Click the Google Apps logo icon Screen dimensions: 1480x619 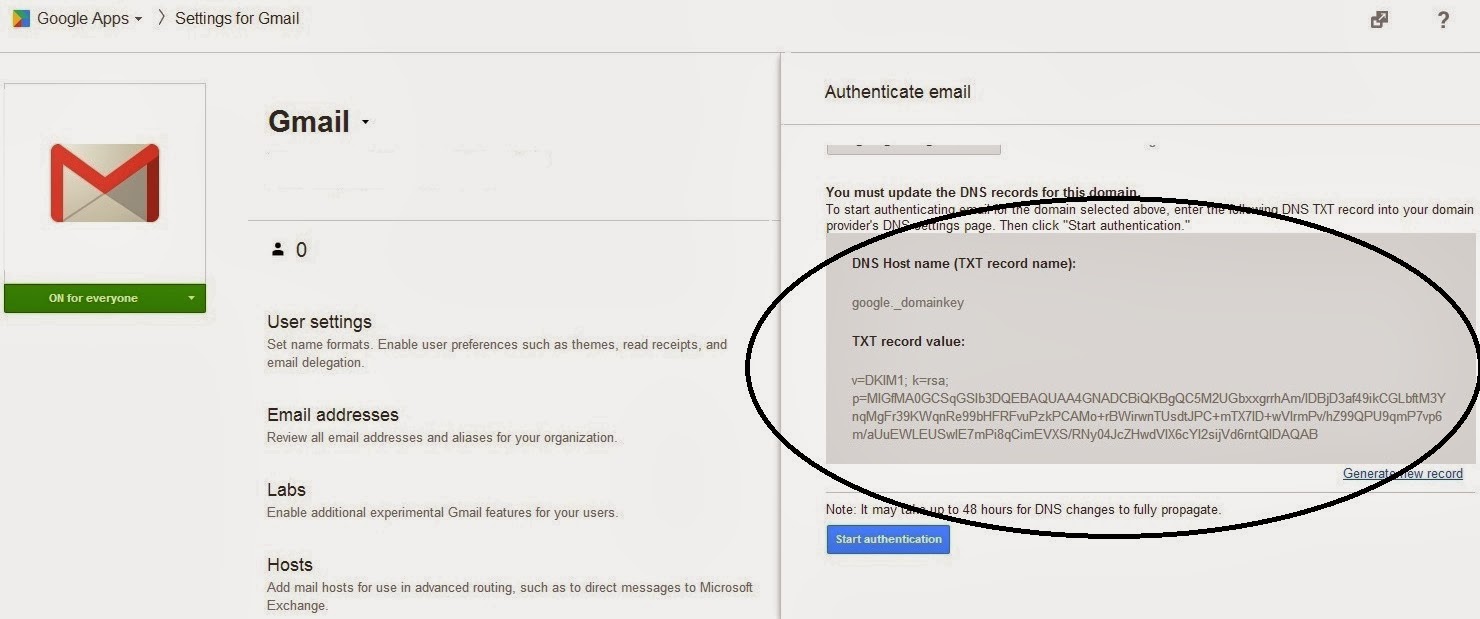tap(21, 18)
